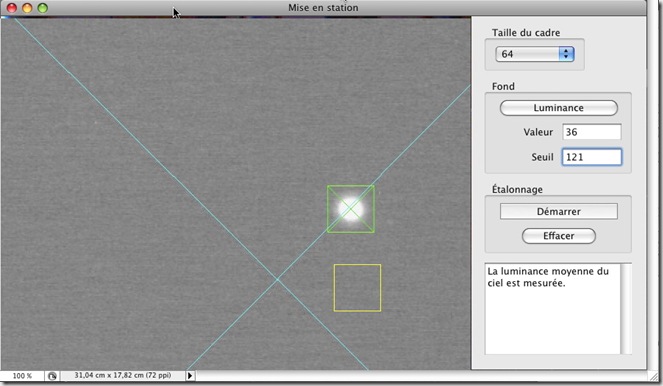Open status bar info arrow menu

click(190, 375)
